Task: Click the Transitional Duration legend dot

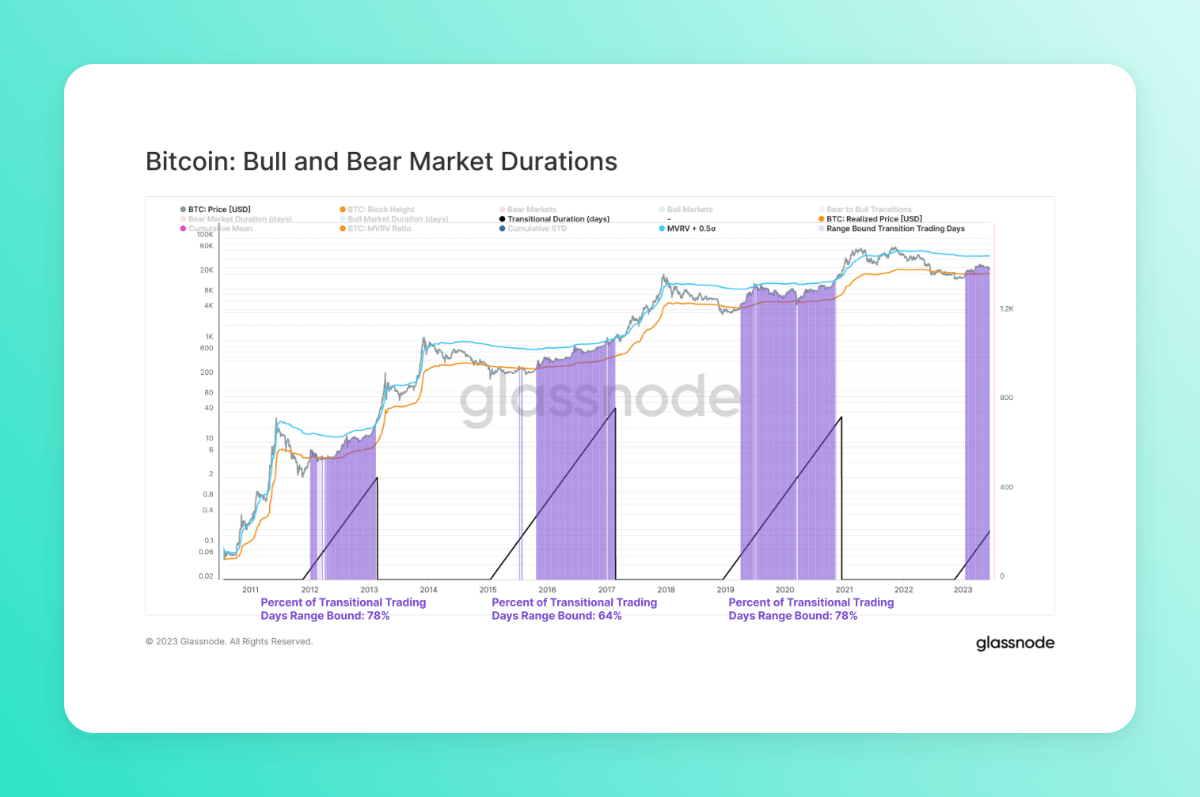Action: pos(502,219)
